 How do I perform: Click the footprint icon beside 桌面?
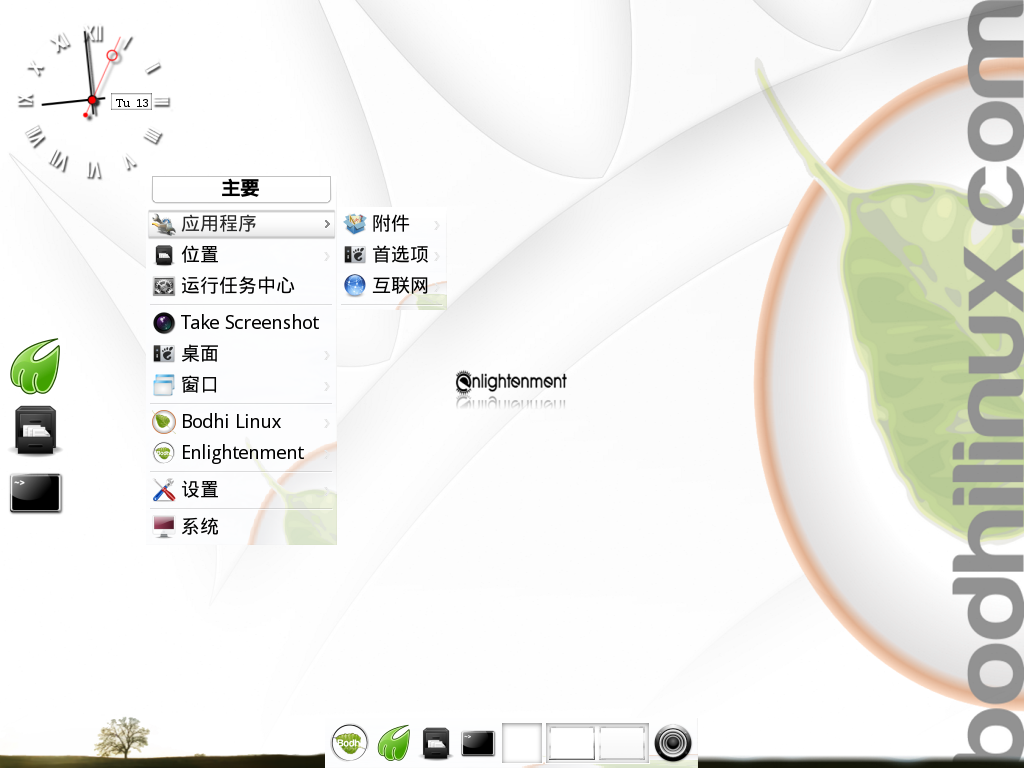point(163,353)
